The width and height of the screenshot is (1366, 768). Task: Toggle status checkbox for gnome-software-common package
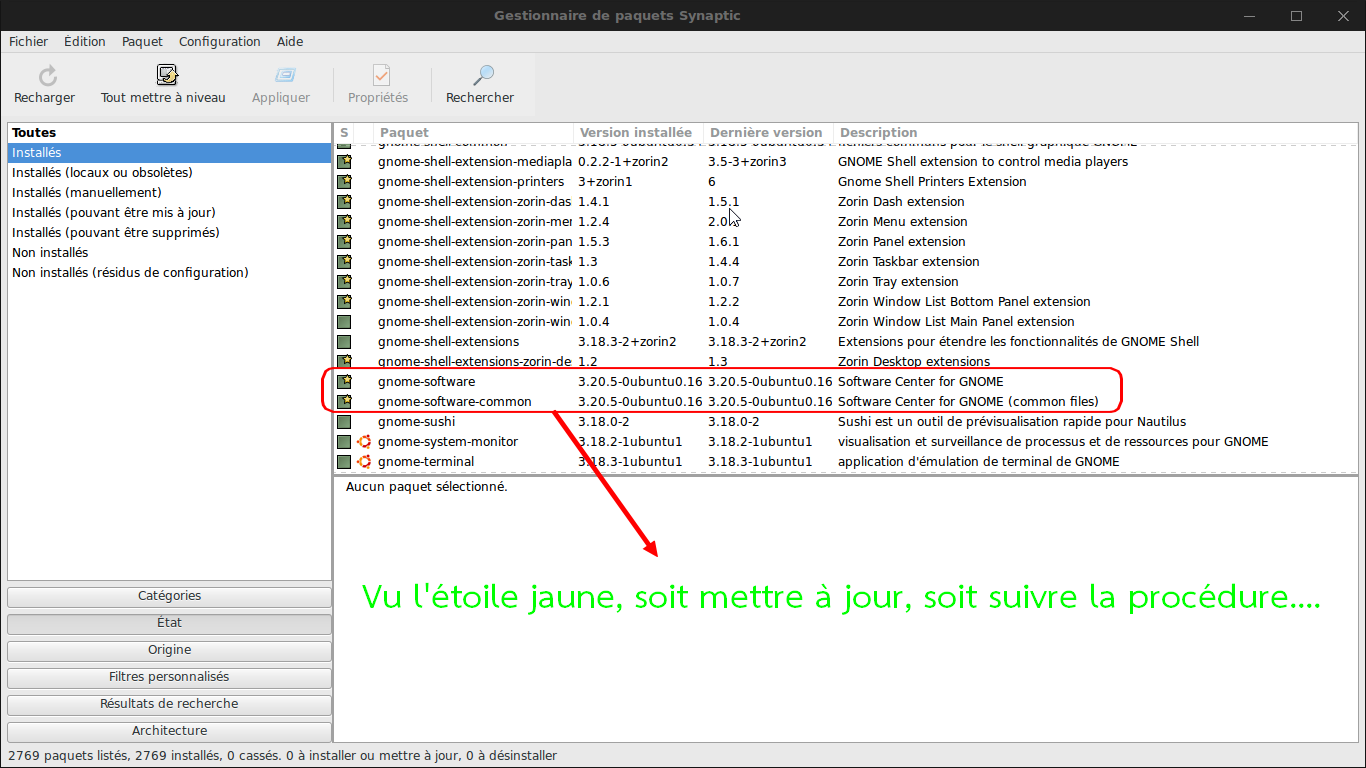344,402
